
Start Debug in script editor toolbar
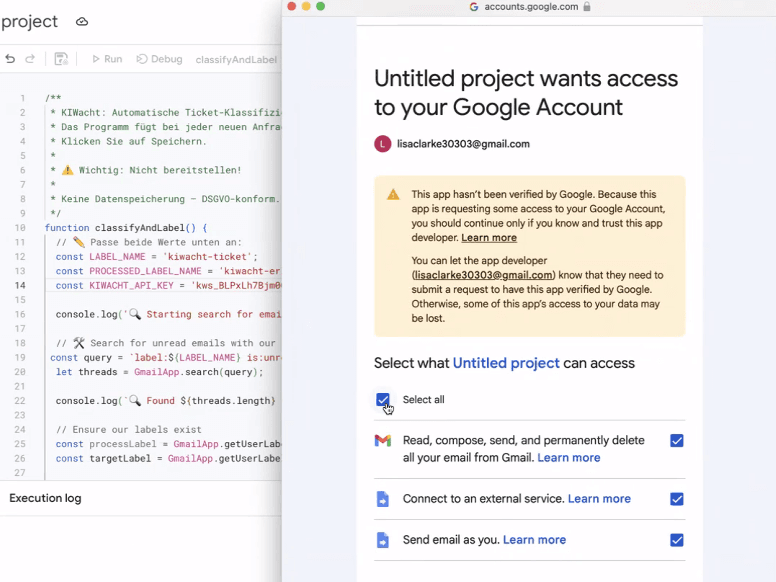159,59
